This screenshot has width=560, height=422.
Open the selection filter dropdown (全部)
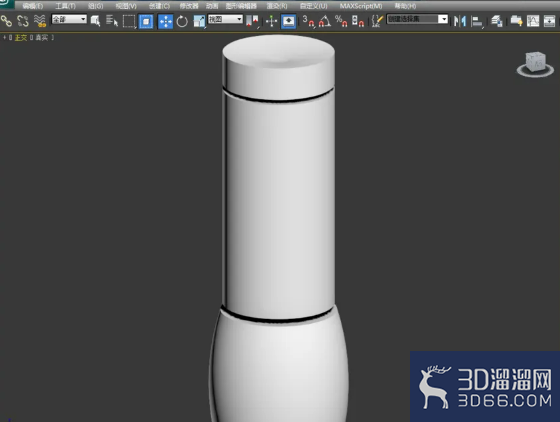pos(69,19)
